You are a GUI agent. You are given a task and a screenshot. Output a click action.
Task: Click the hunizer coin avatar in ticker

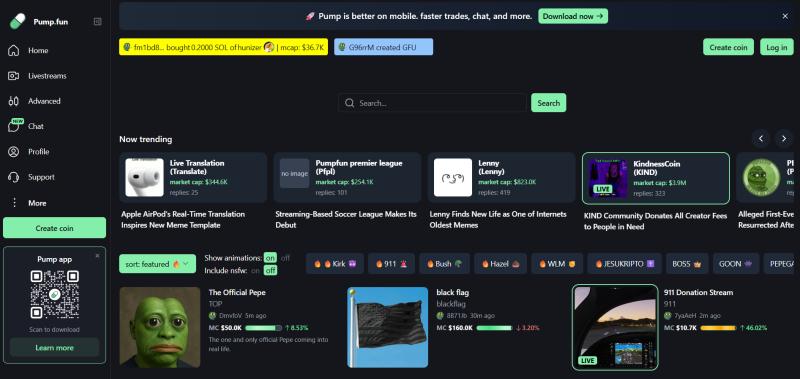coord(269,47)
